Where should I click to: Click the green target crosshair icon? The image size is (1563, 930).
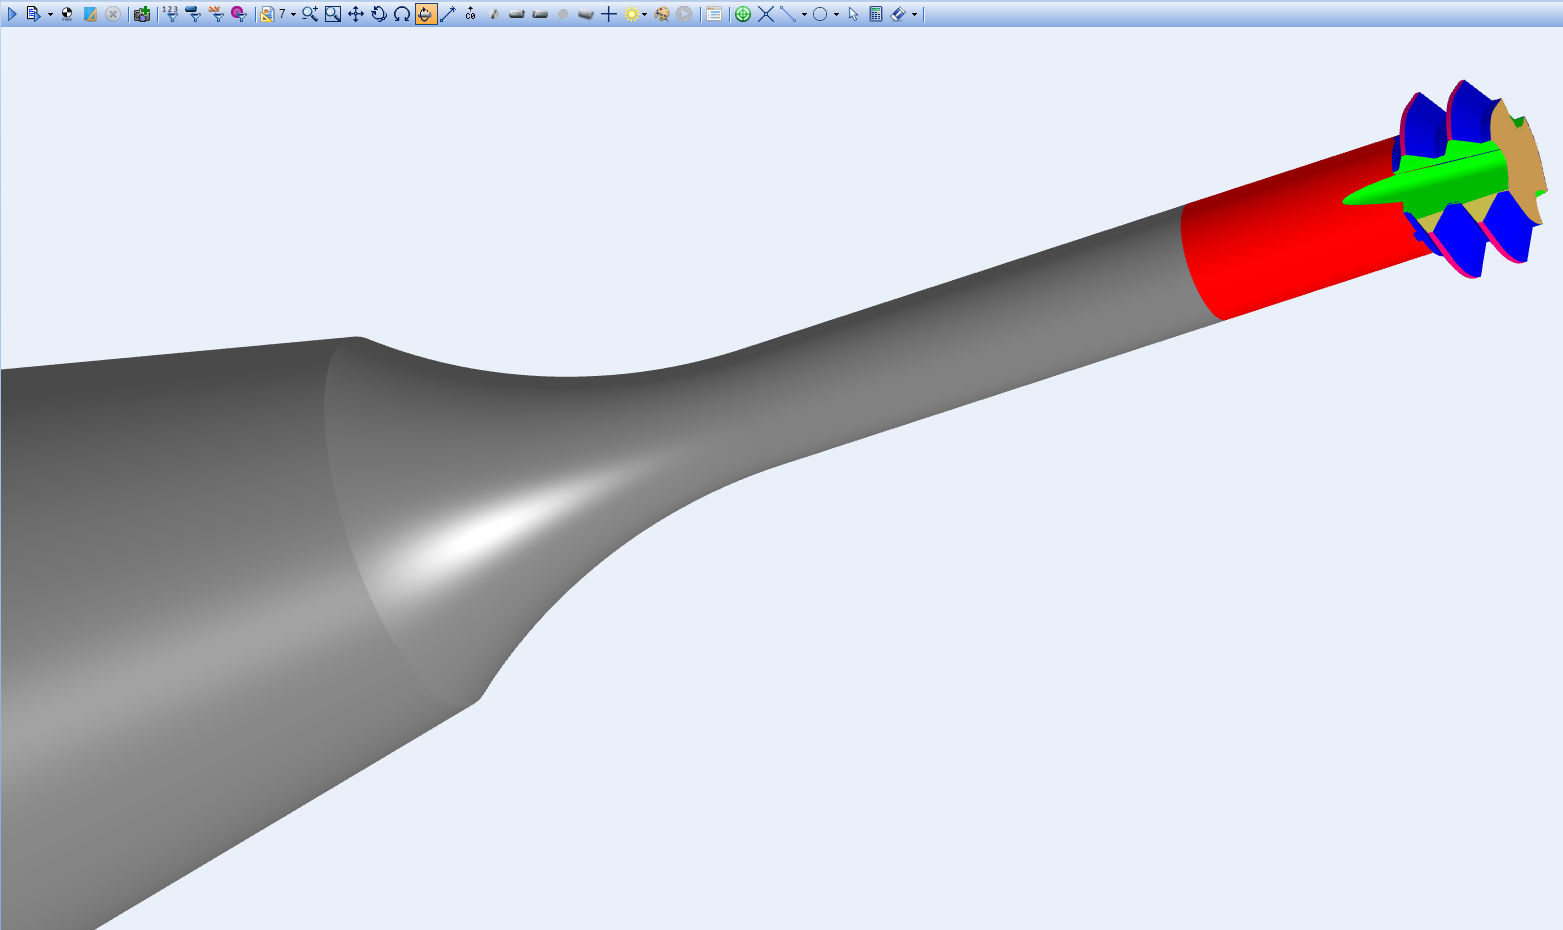pos(743,14)
